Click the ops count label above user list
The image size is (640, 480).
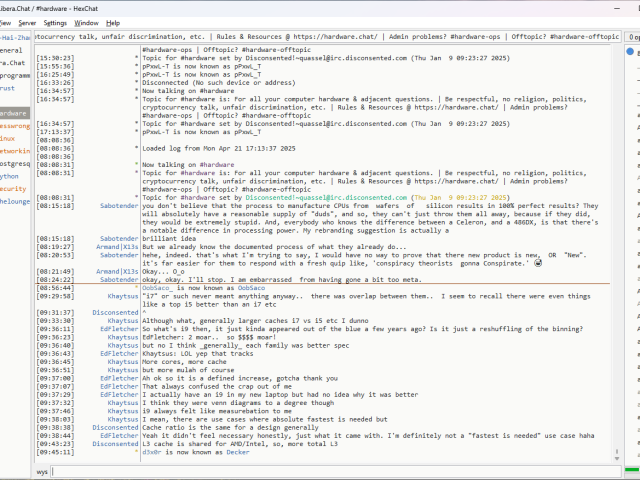pyautogui.click(x=633, y=36)
